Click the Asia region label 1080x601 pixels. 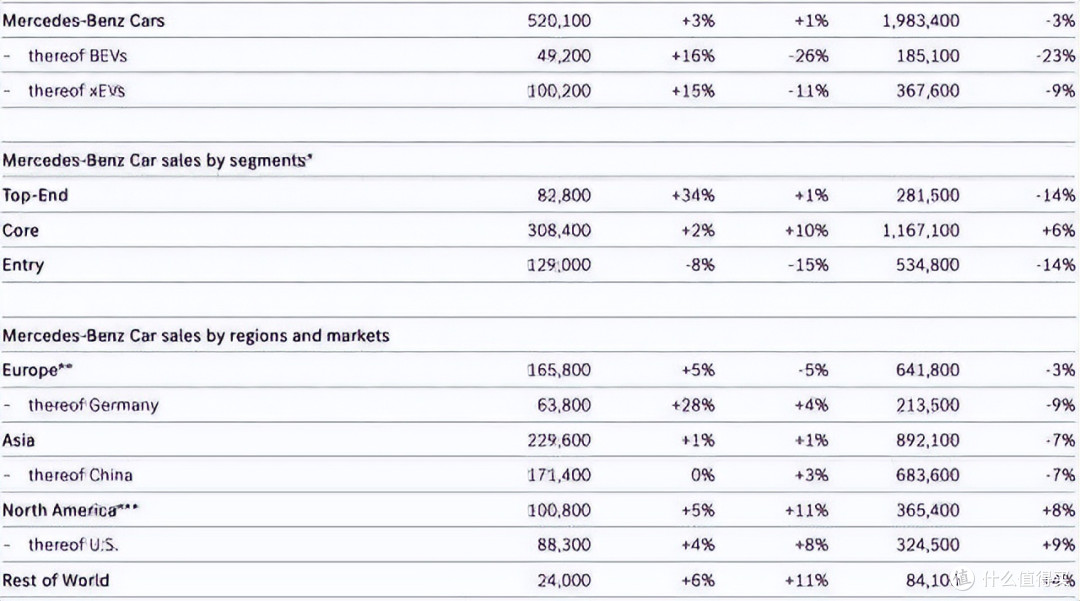coord(19,440)
